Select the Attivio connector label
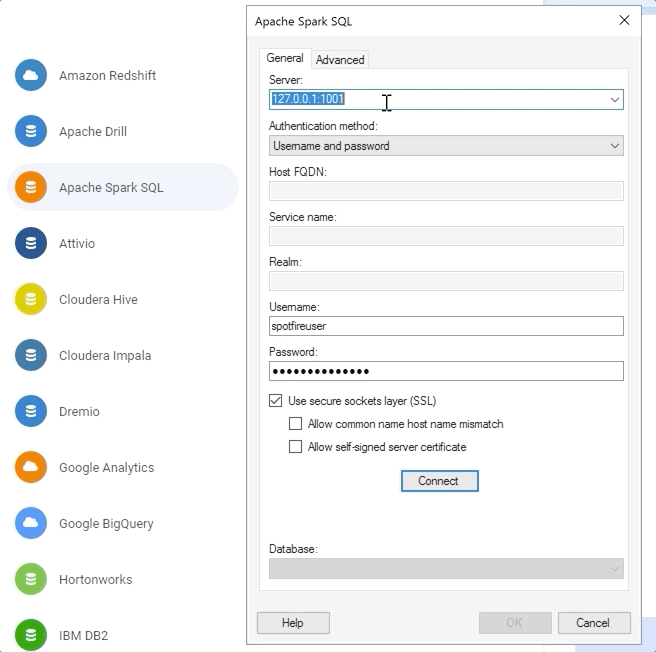Image resolution: width=656 pixels, height=652 pixels. 77,244
